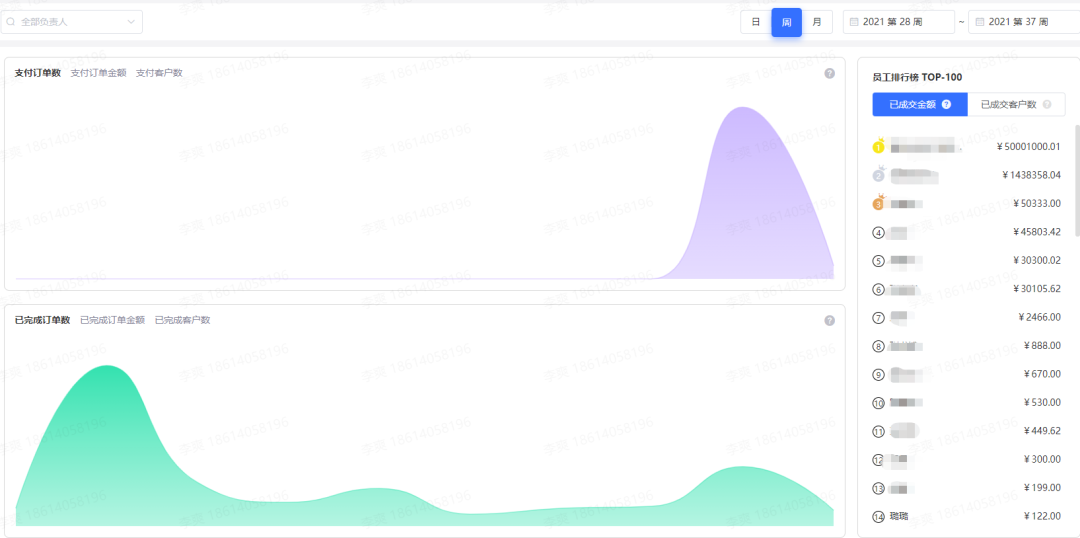Viewport: 1080px width, 538px height.
Task: Show ranking by 已成交客户数
Action: pyautogui.click(x=1016, y=105)
